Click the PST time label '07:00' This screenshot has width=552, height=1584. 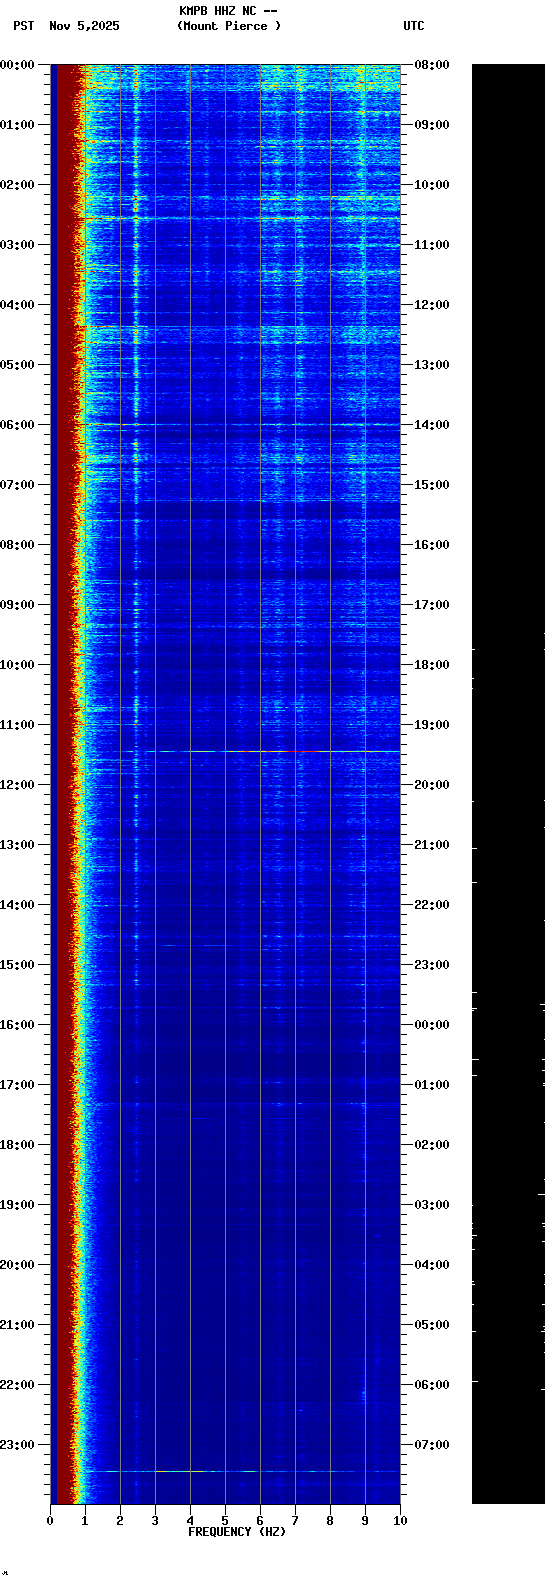(x=17, y=485)
